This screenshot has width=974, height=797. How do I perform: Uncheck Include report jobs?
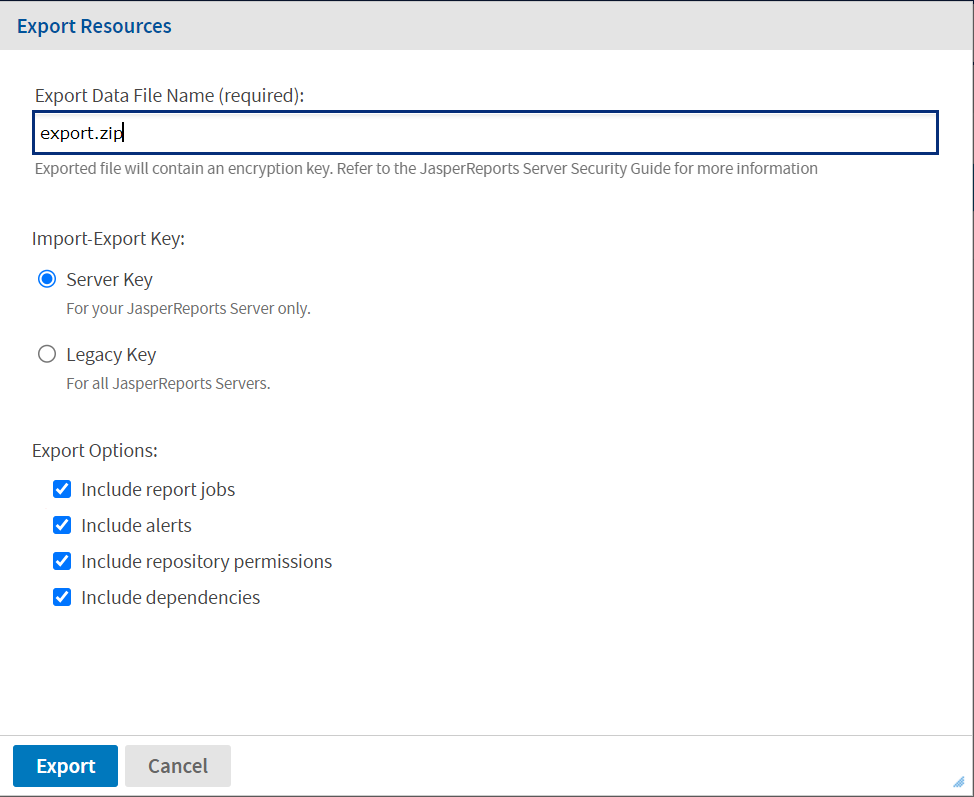point(62,490)
